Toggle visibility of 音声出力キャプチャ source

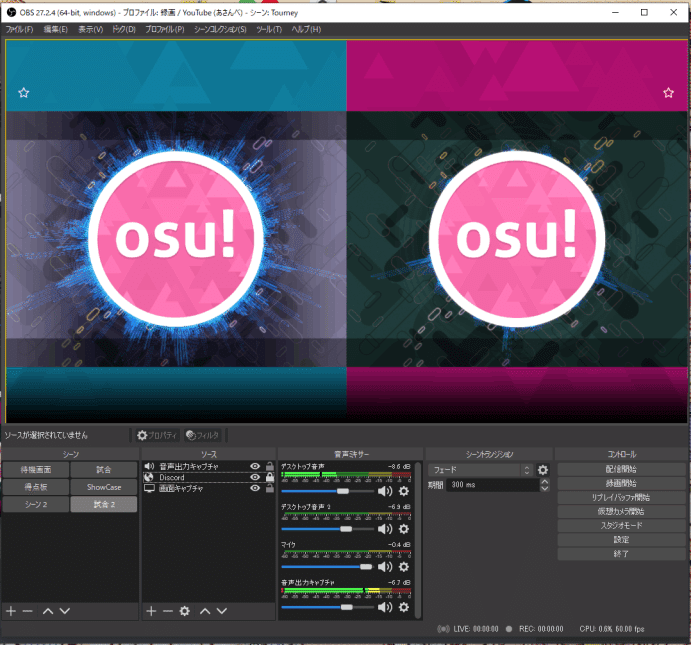[255, 466]
